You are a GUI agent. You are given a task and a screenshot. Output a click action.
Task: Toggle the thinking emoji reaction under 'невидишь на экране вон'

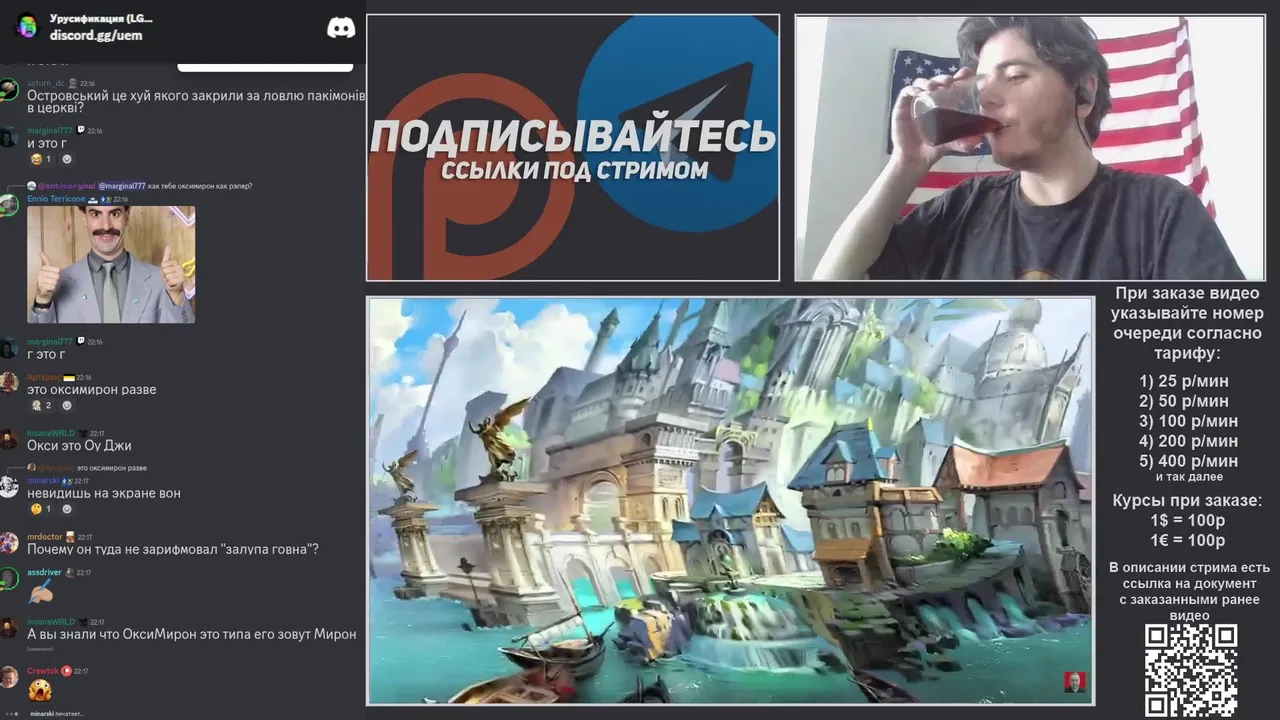(x=41, y=509)
